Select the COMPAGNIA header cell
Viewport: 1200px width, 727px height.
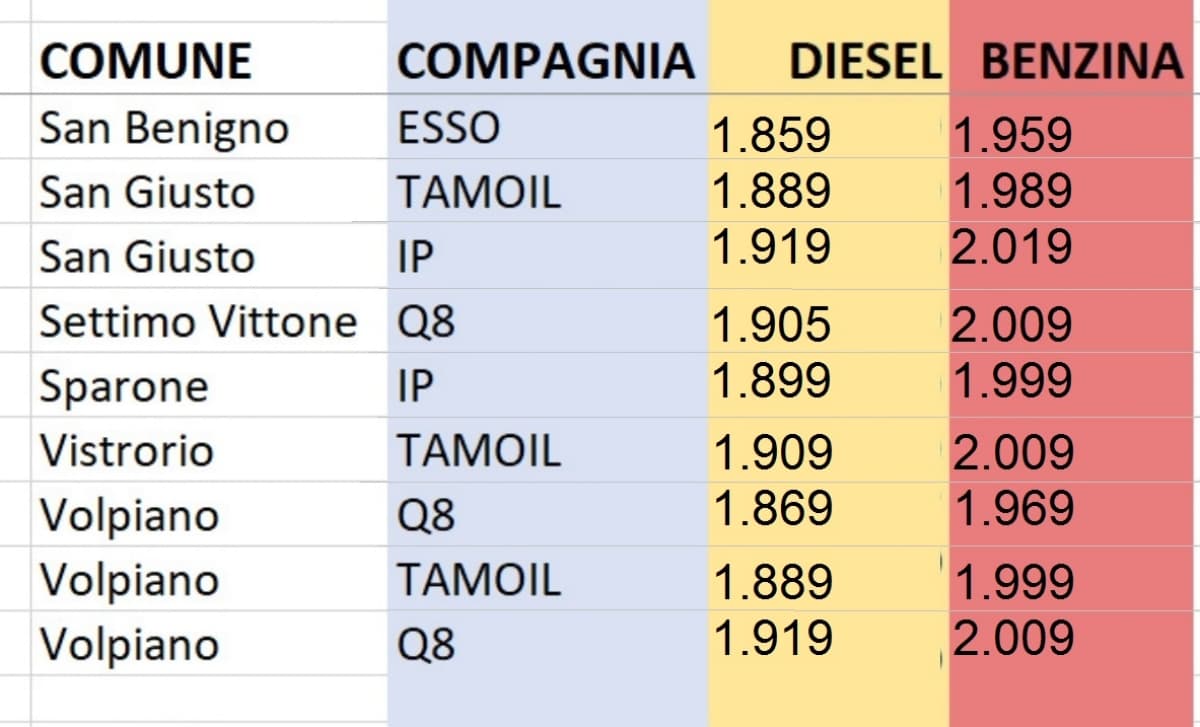tap(545, 62)
